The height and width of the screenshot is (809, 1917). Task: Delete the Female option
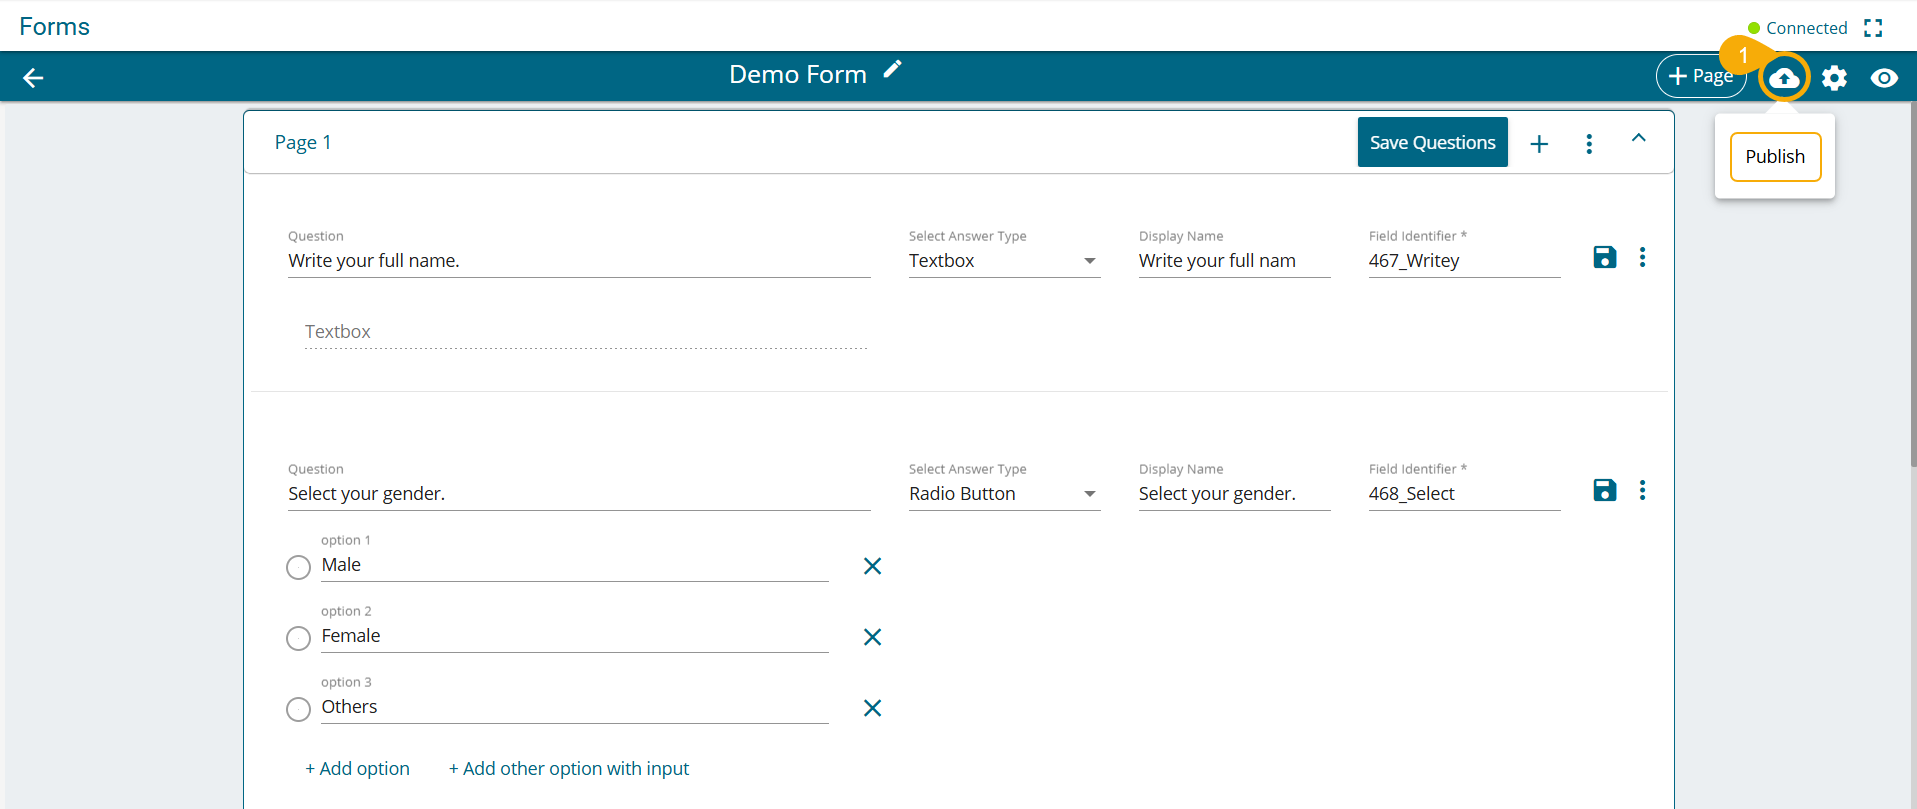(x=872, y=637)
